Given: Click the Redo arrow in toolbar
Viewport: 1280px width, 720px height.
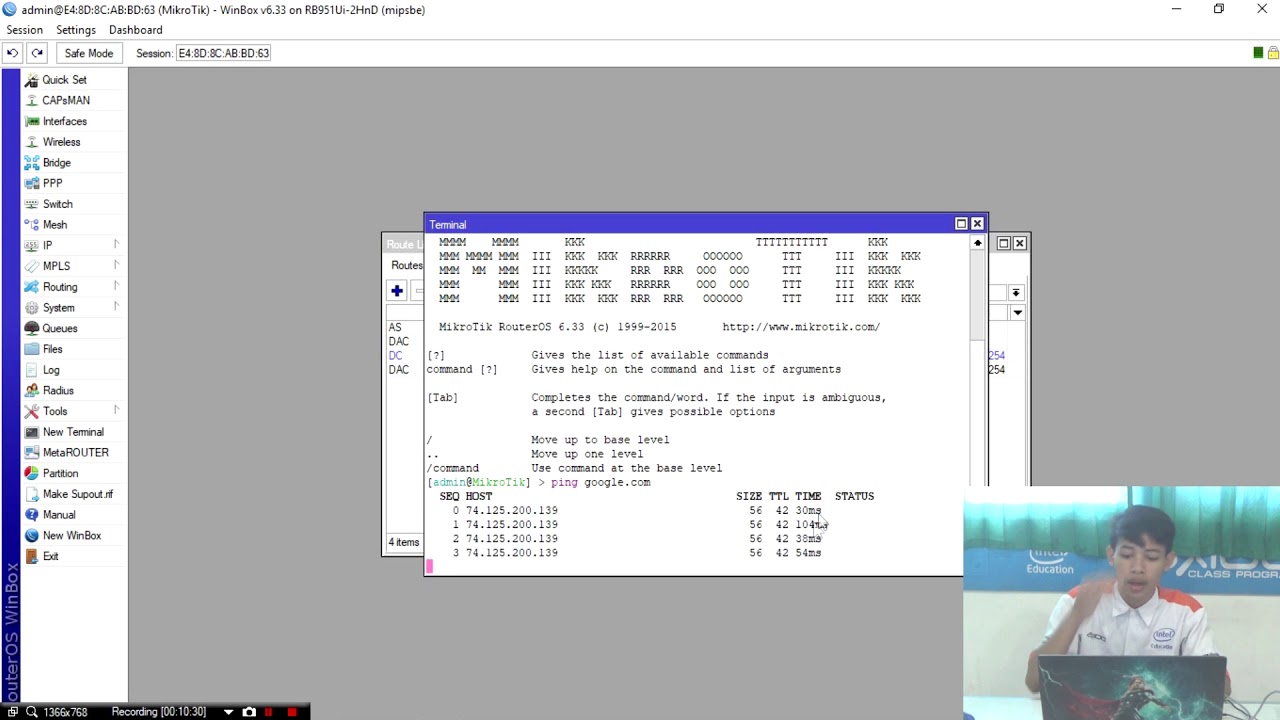Looking at the screenshot, I should (x=37, y=53).
